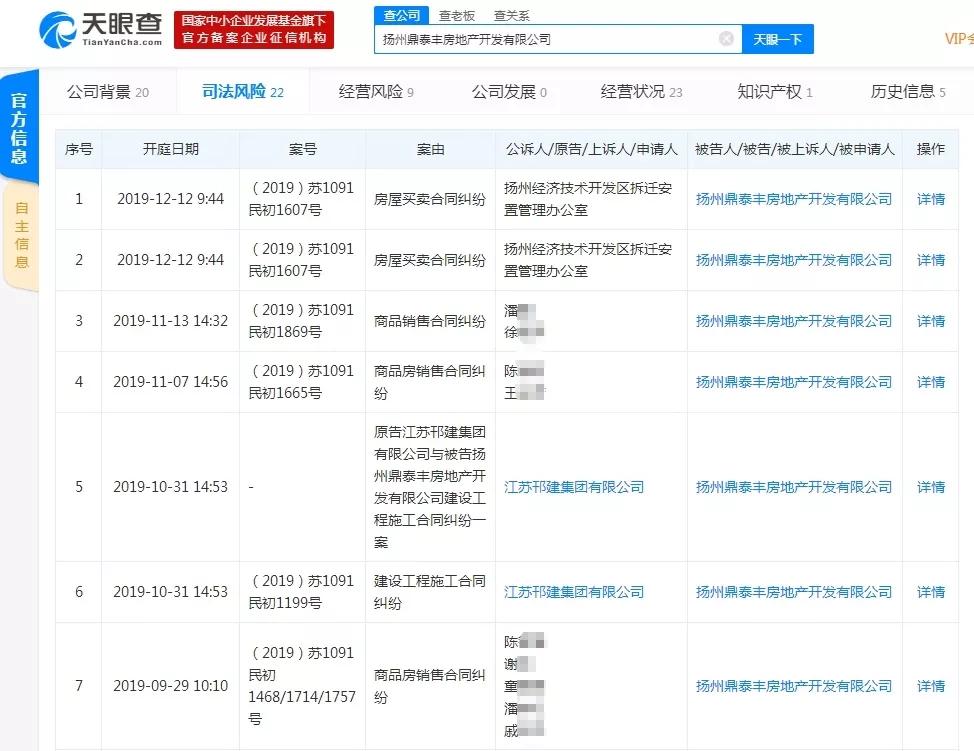Switch to the 查关系 search tab
Viewport: 974px width, 751px height.
point(511,15)
